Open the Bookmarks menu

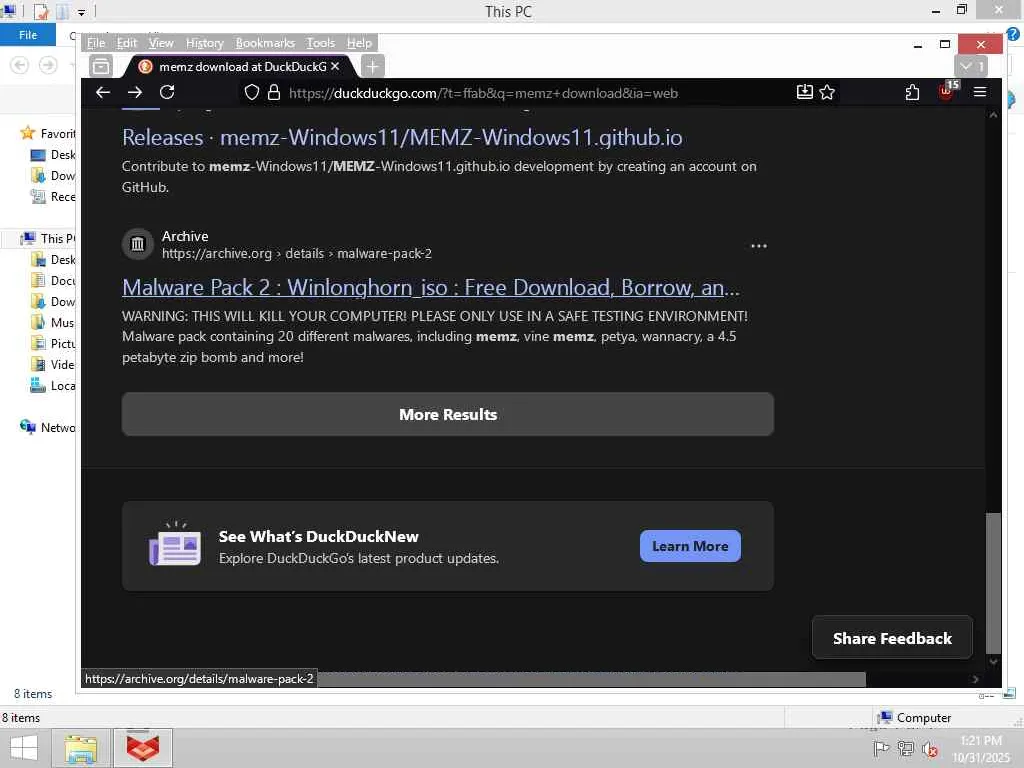click(x=265, y=43)
